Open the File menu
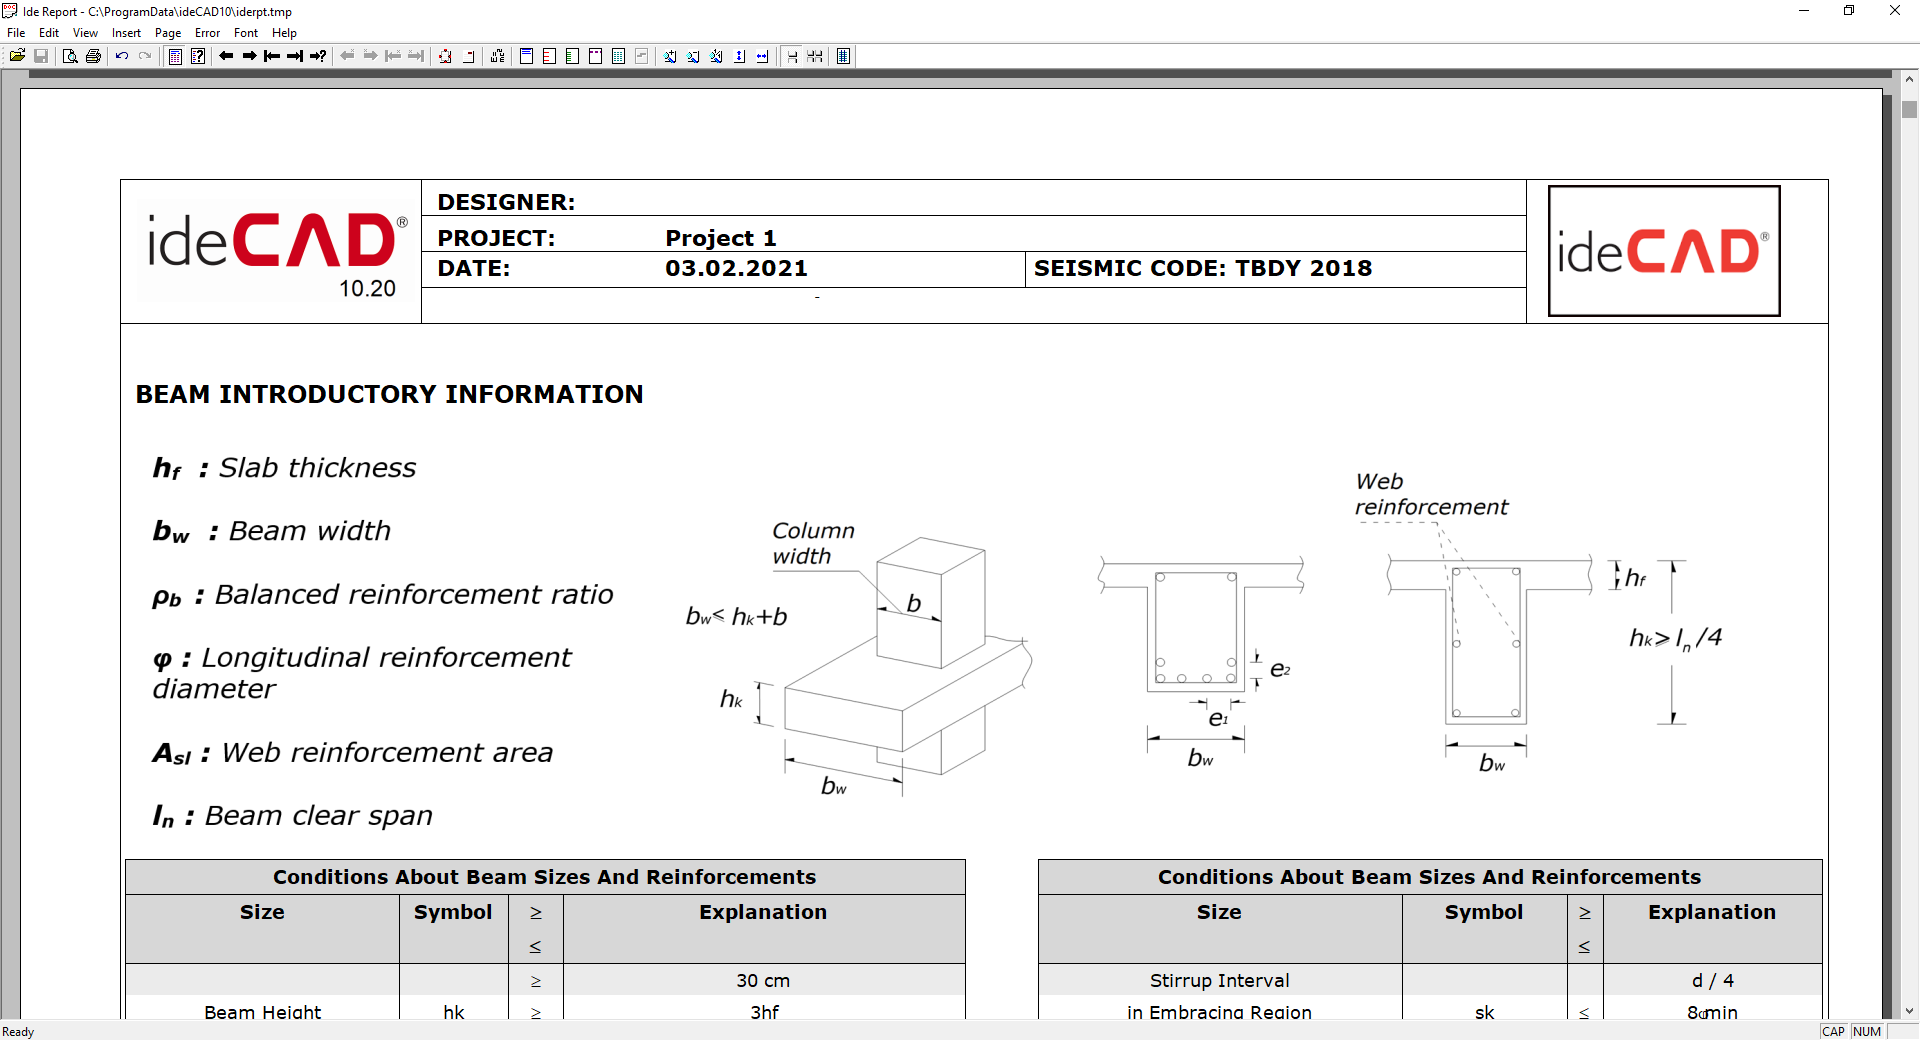 tap(16, 33)
